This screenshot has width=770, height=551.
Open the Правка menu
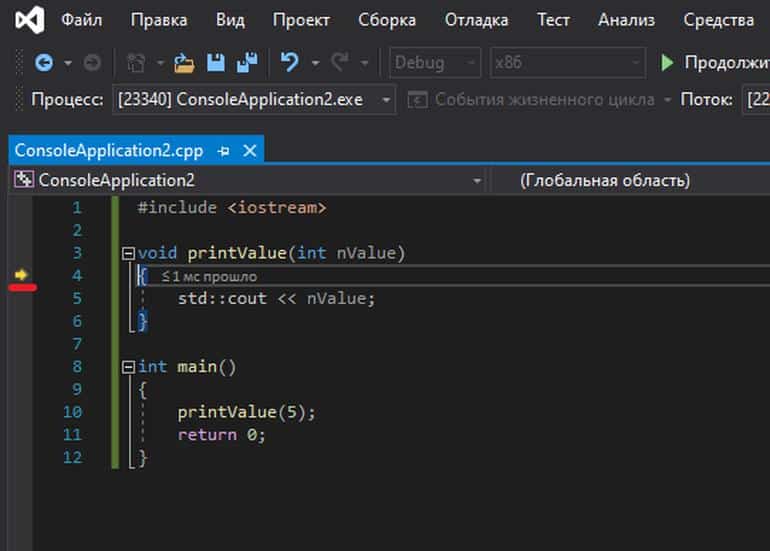pyautogui.click(x=159, y=20)
